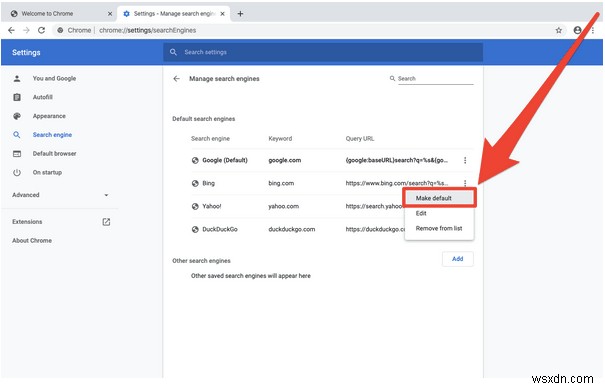
Task: Click the browser forward arrow
Action: click(26, 30)
